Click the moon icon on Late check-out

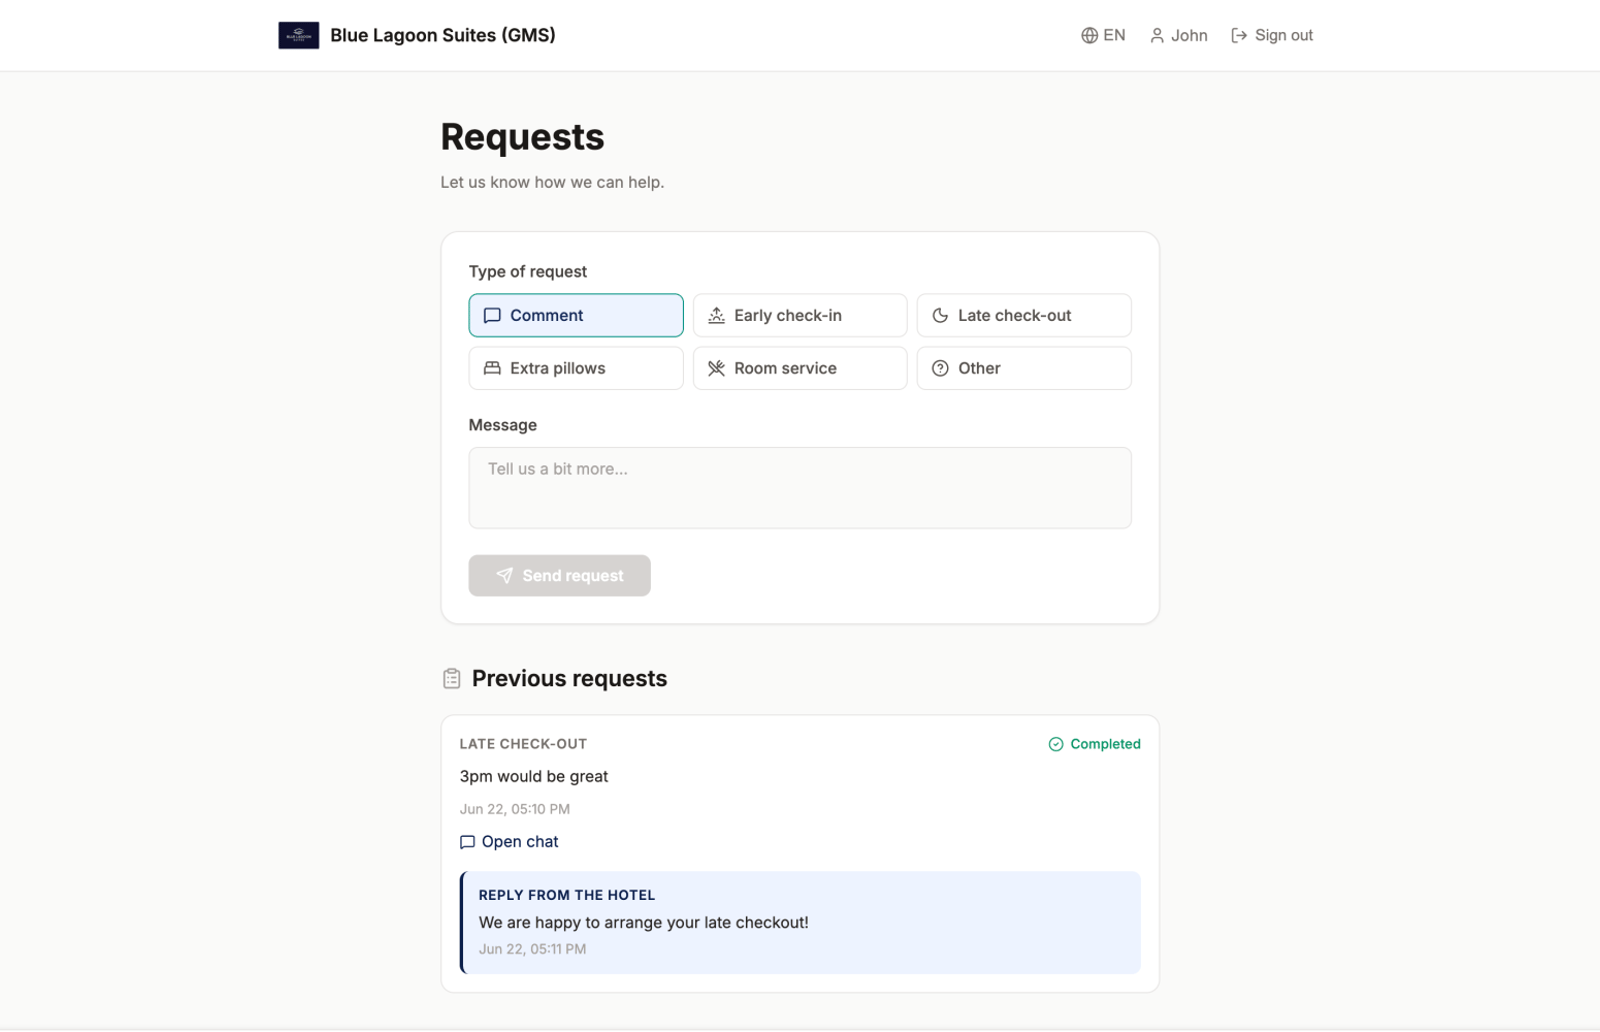(x=940, y=315)
